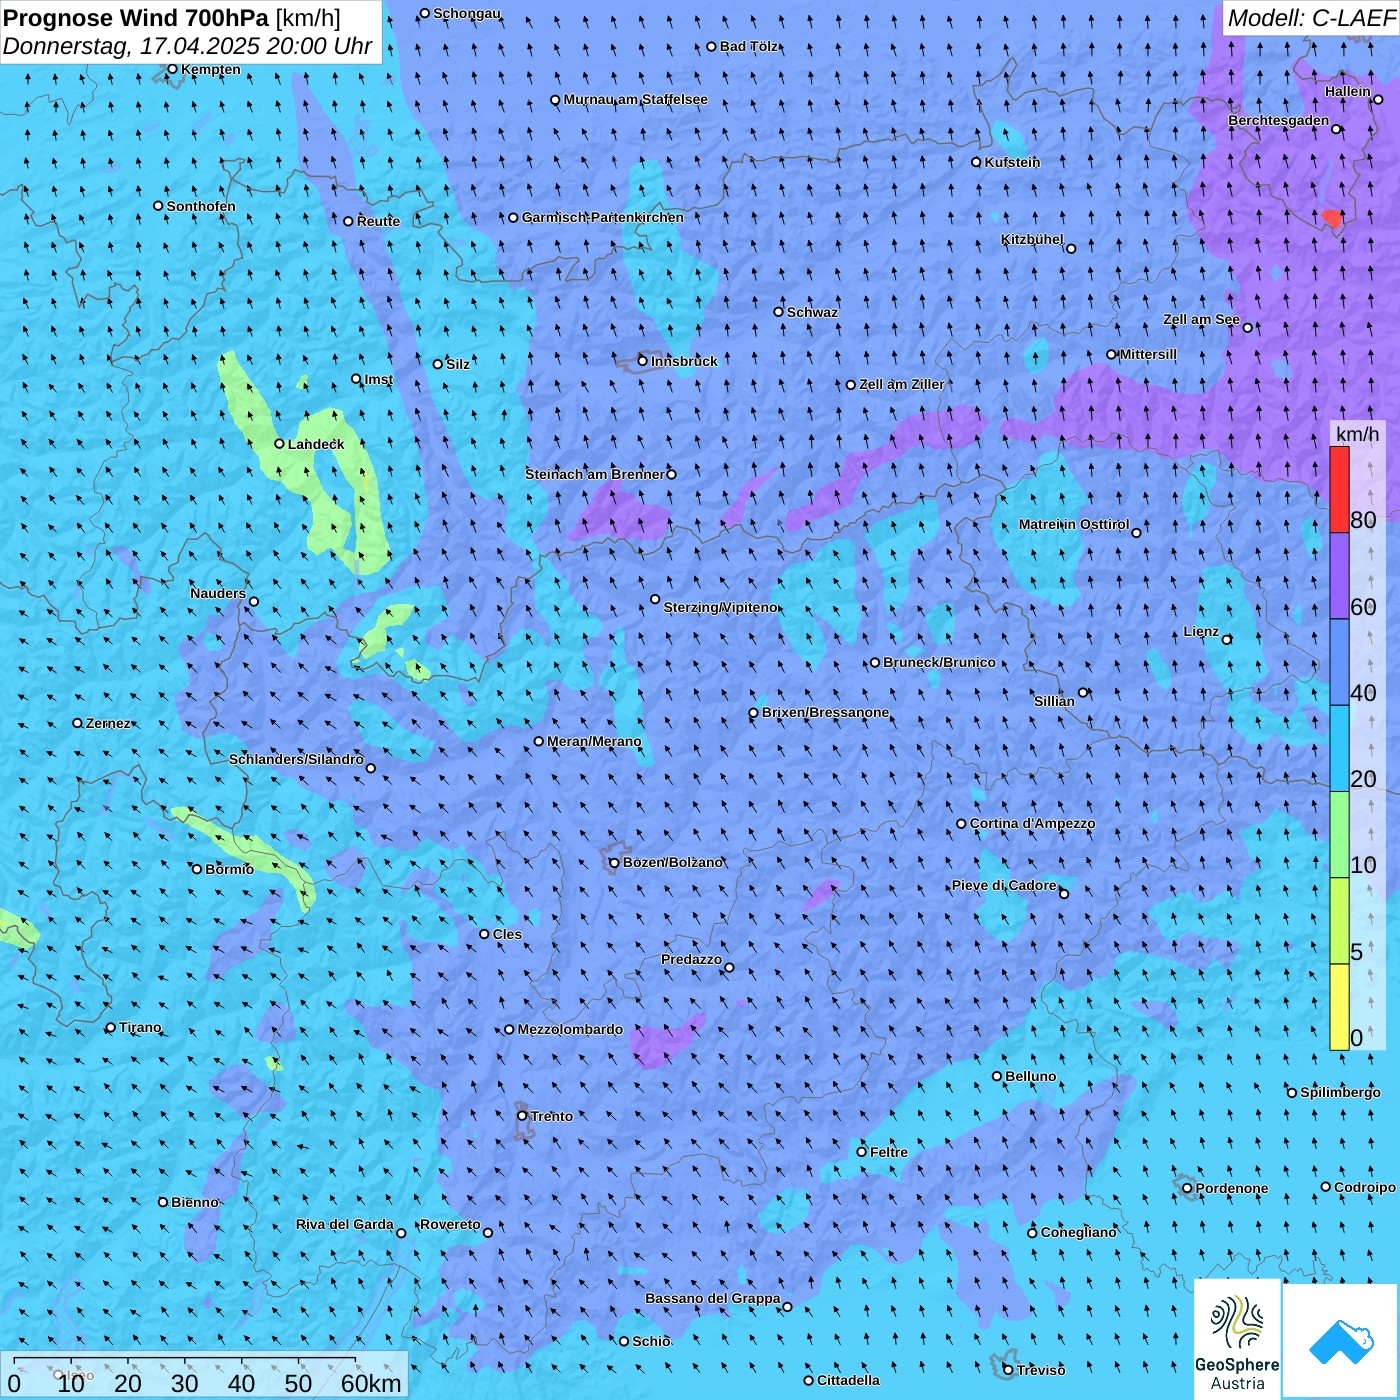Click the Trento city marker
Viewport: 1400px width, 1400px height.
click(x=522, y=1116)
